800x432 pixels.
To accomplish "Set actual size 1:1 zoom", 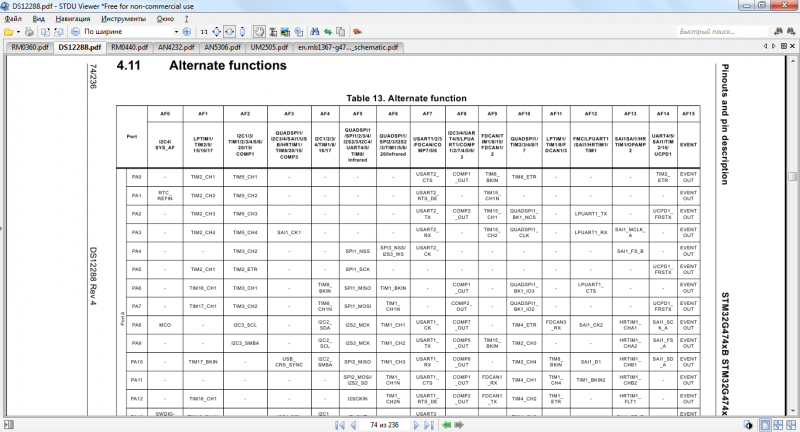I will tap(204, 32).
